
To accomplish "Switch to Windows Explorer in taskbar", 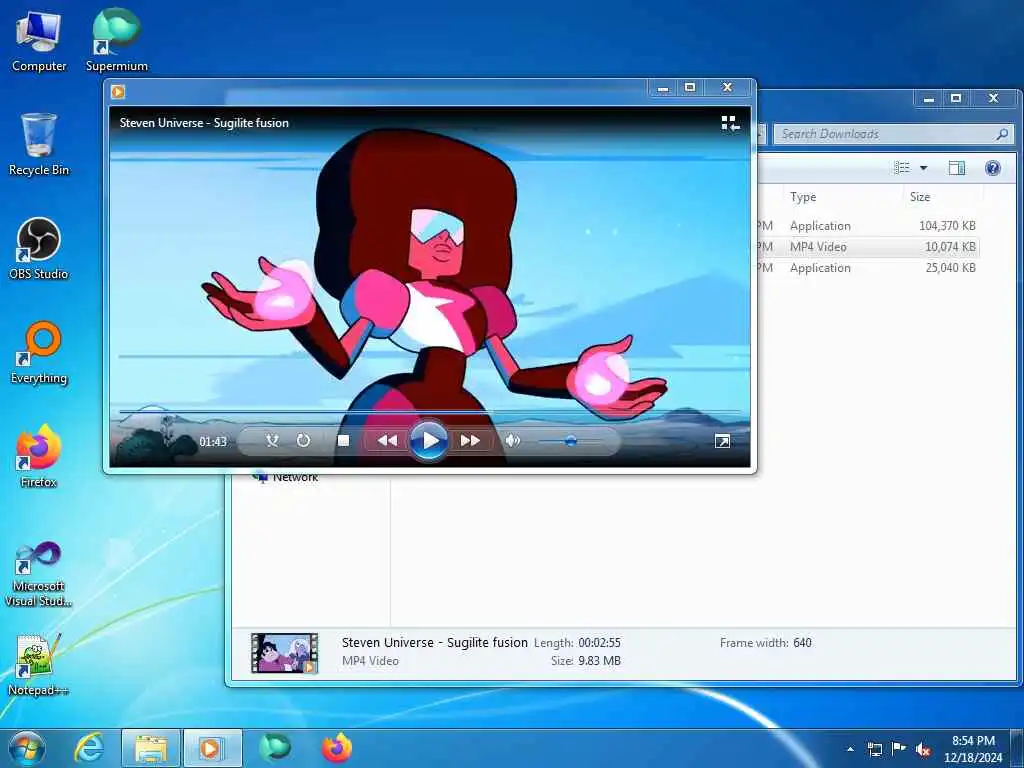I will click(151, 748).
